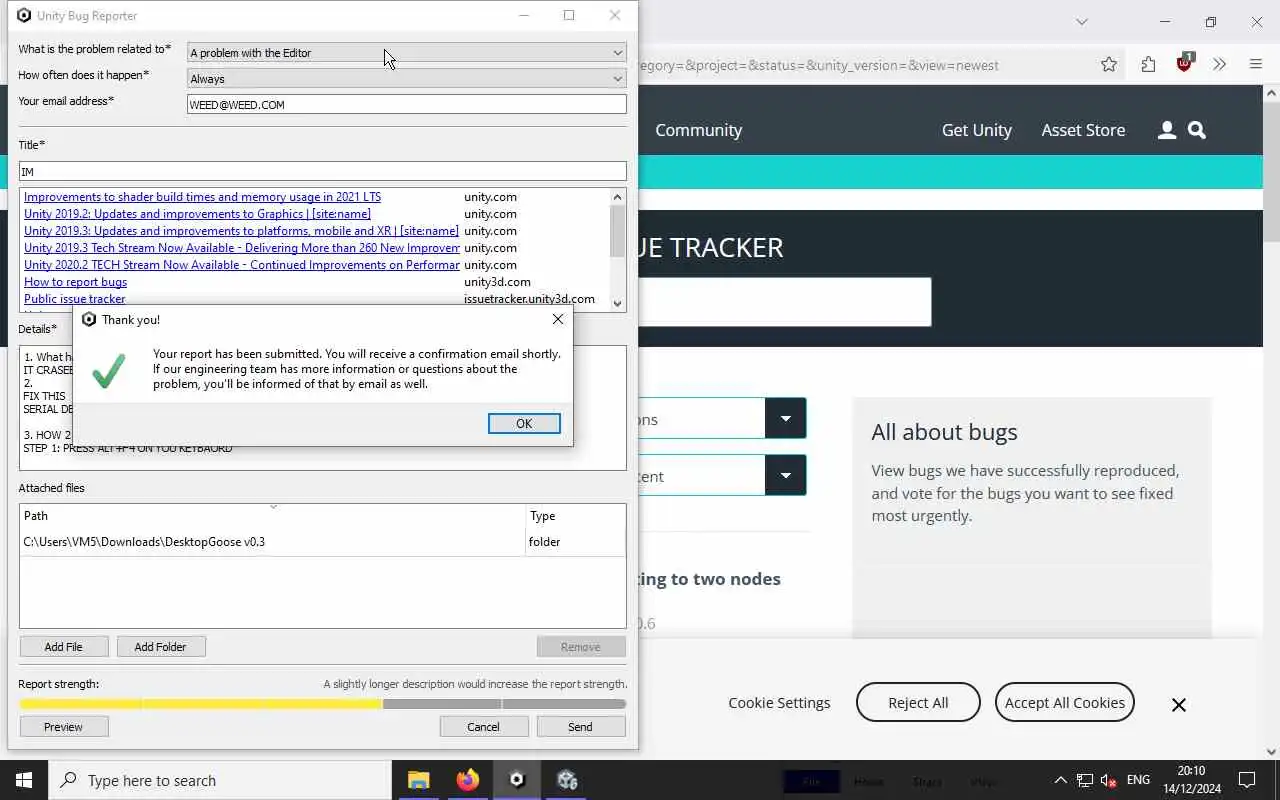This screenshot has height=800, width=1280.
Task: Open Community menu on Unity website
Action: pyautogui.click(x=698, y=130)
